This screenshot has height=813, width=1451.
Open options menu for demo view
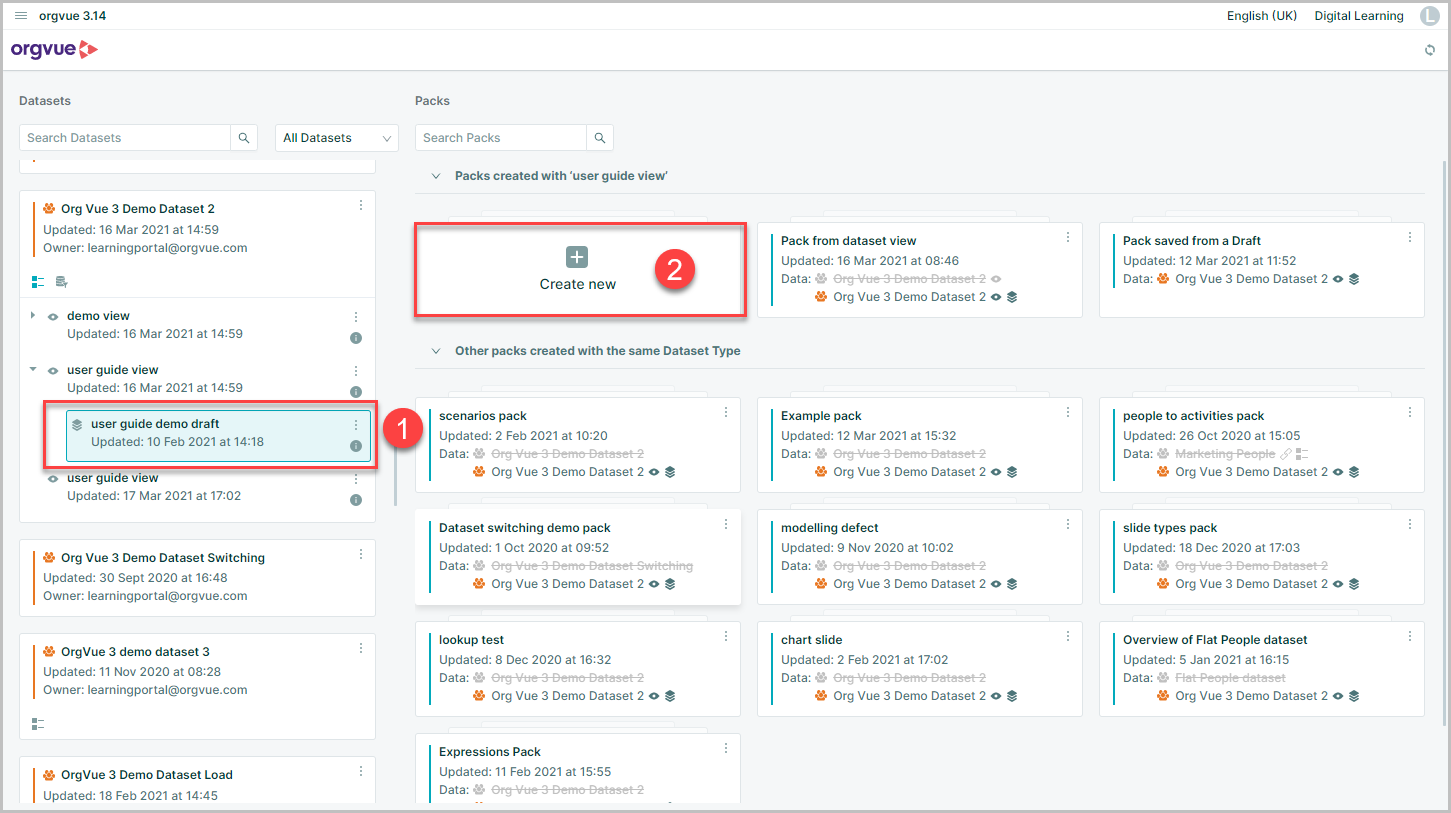point(356,316)
